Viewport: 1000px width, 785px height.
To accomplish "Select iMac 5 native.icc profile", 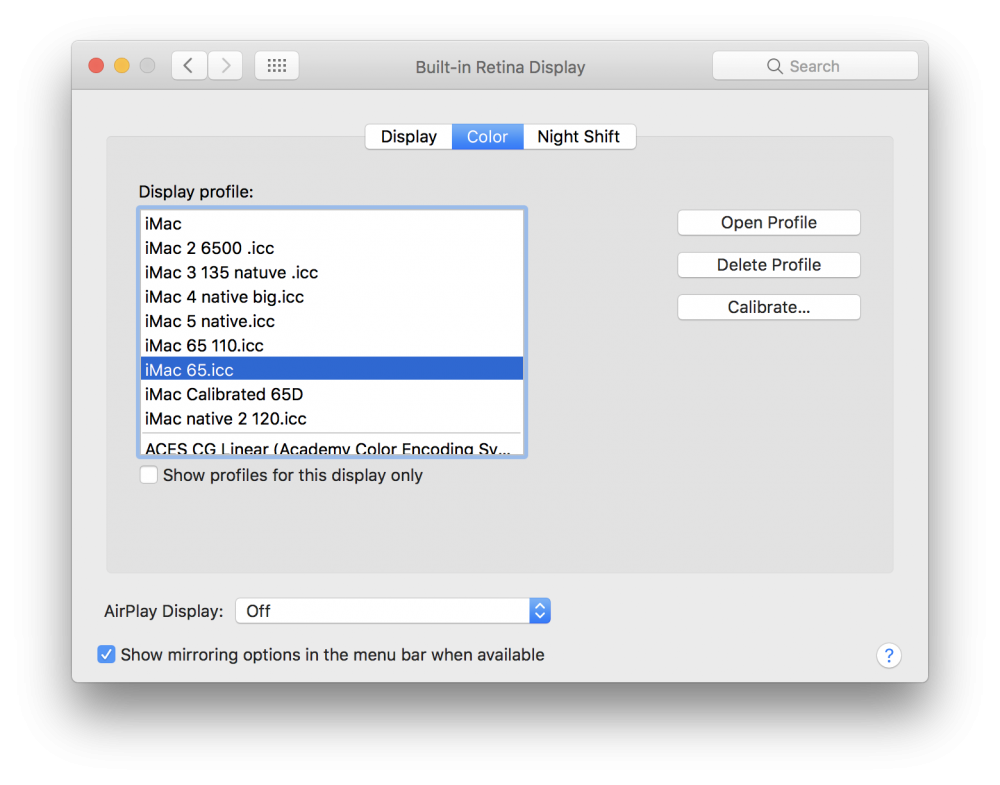I will pyautogui.click(x=332, y=321).
